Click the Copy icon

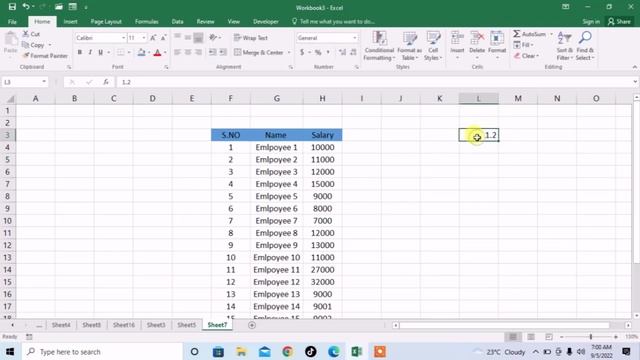(x=26, y=45)
